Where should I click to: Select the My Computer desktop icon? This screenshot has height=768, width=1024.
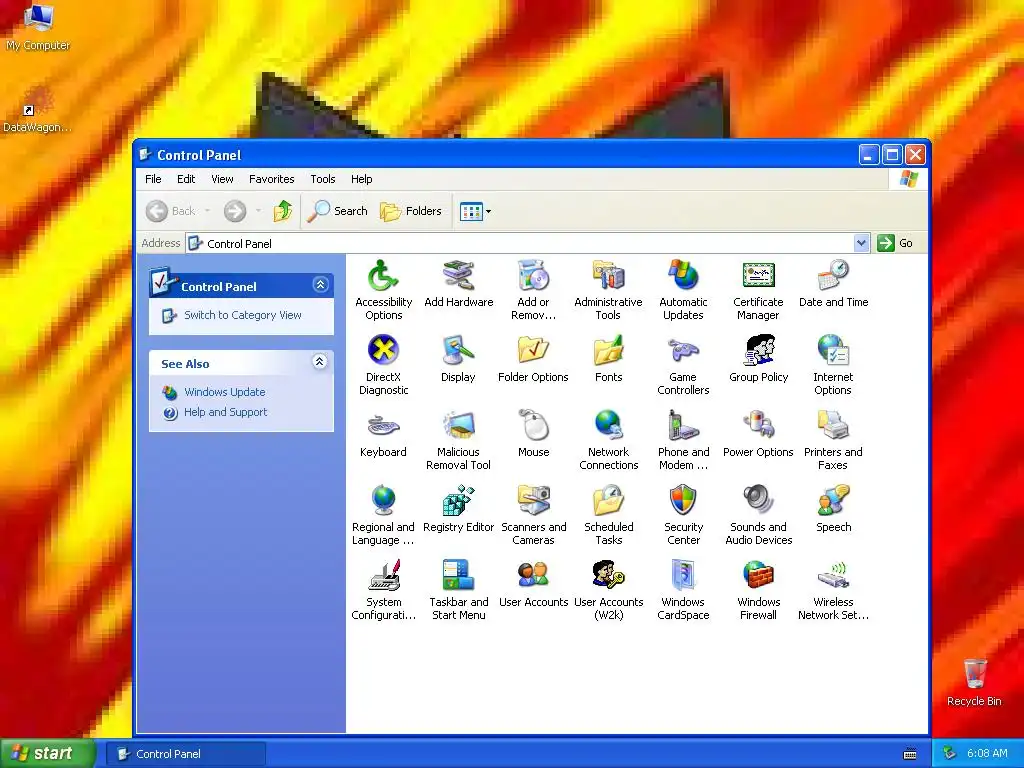[38, 27]
